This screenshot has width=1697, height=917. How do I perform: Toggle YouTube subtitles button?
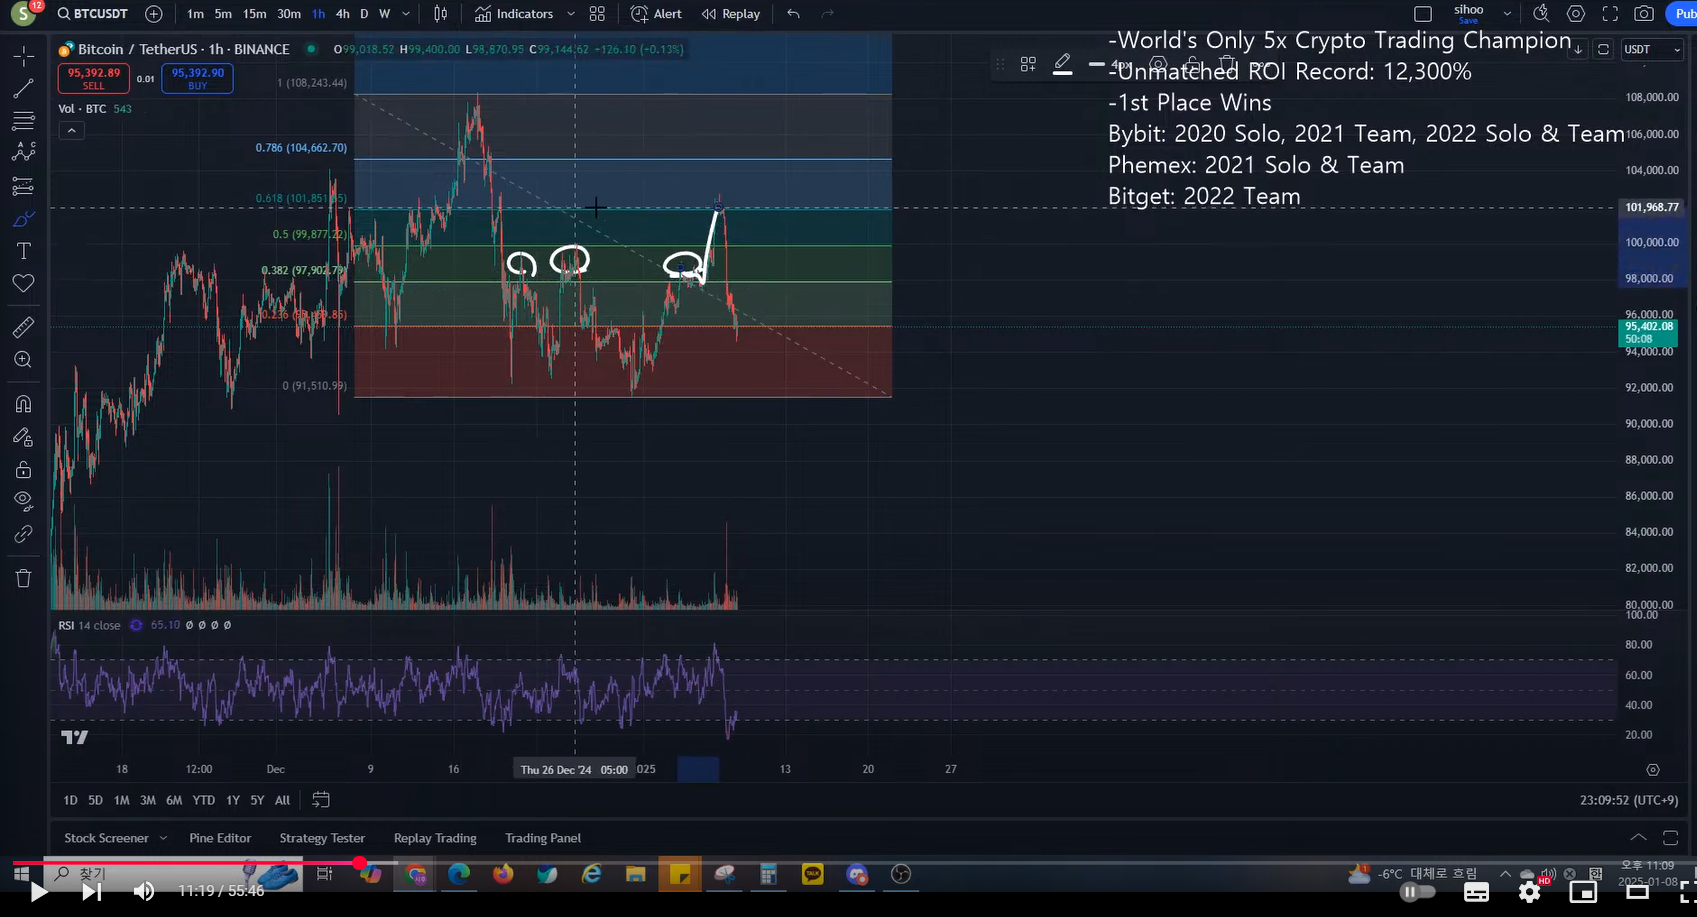click(1476, 892)
